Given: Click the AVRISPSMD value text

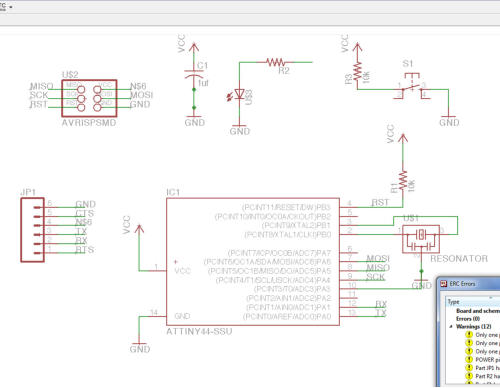Looking at the screenshot, I should point(89,123).
